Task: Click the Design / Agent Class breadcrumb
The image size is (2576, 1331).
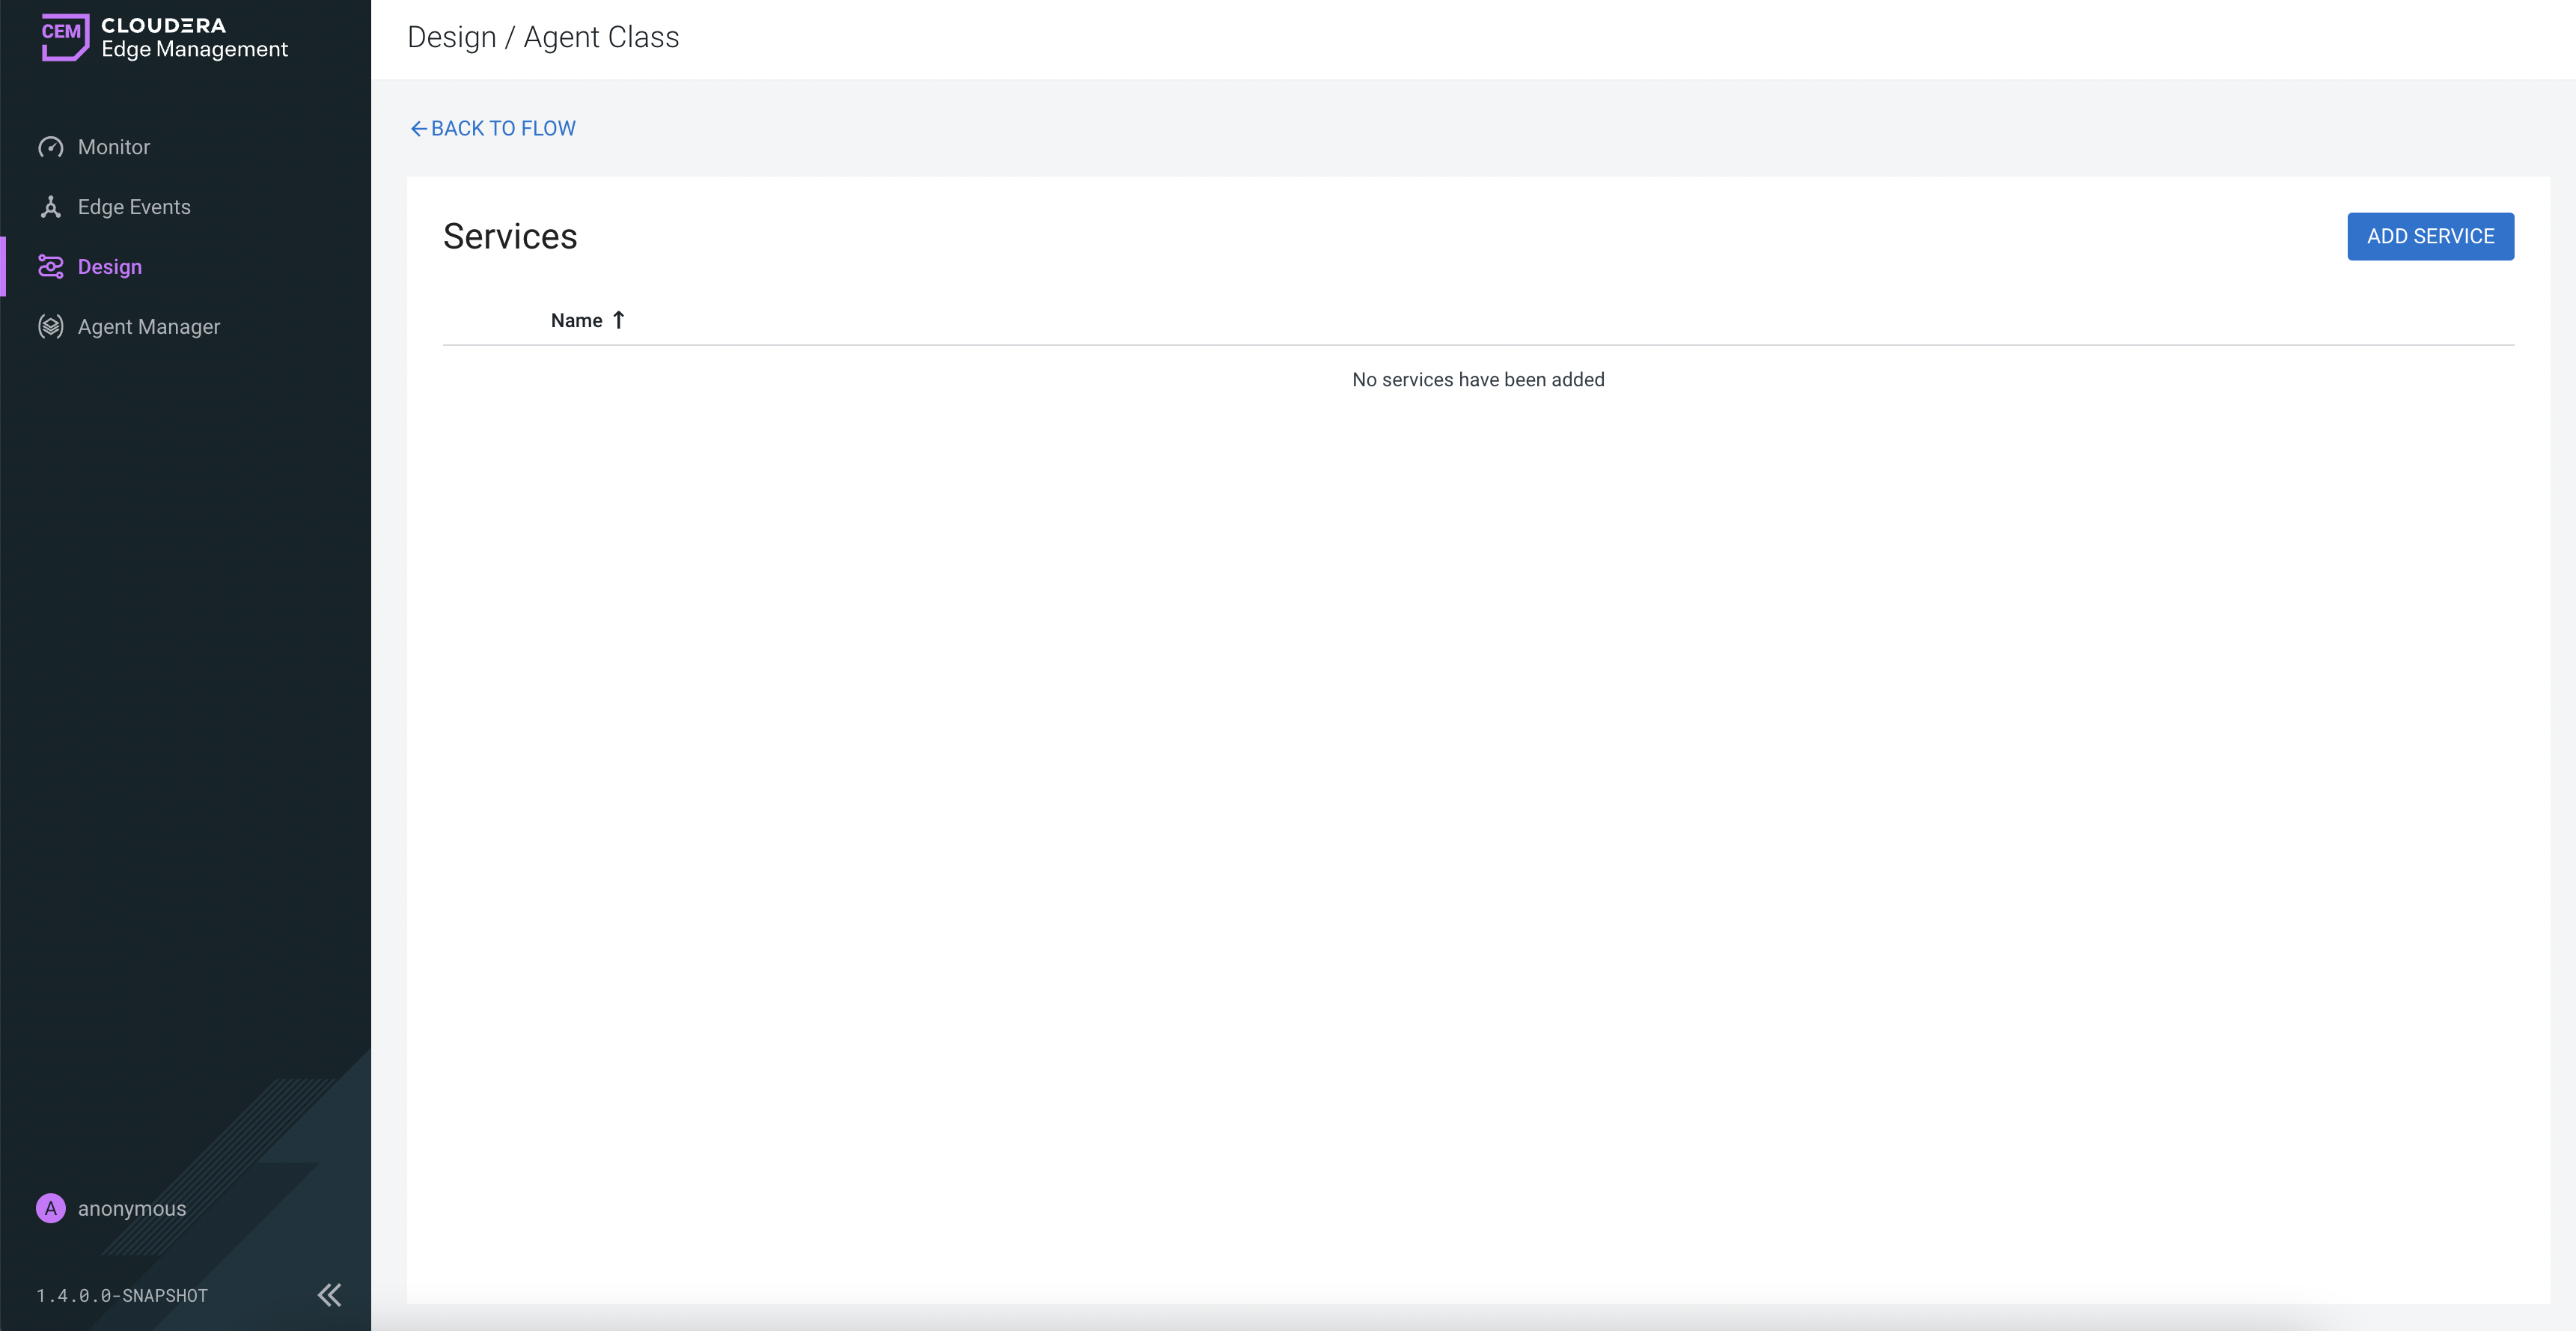Action: pyautogui.click(x=543, y=37)
